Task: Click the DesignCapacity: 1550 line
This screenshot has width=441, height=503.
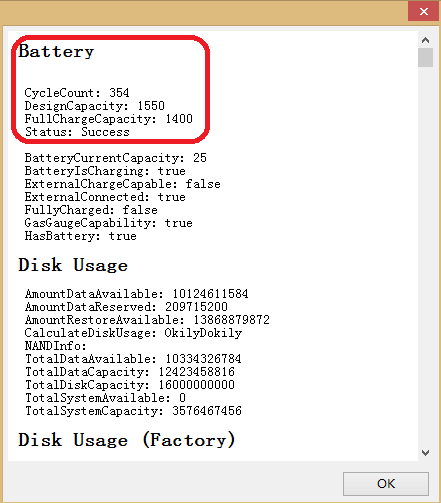Action: click(94, 106)
